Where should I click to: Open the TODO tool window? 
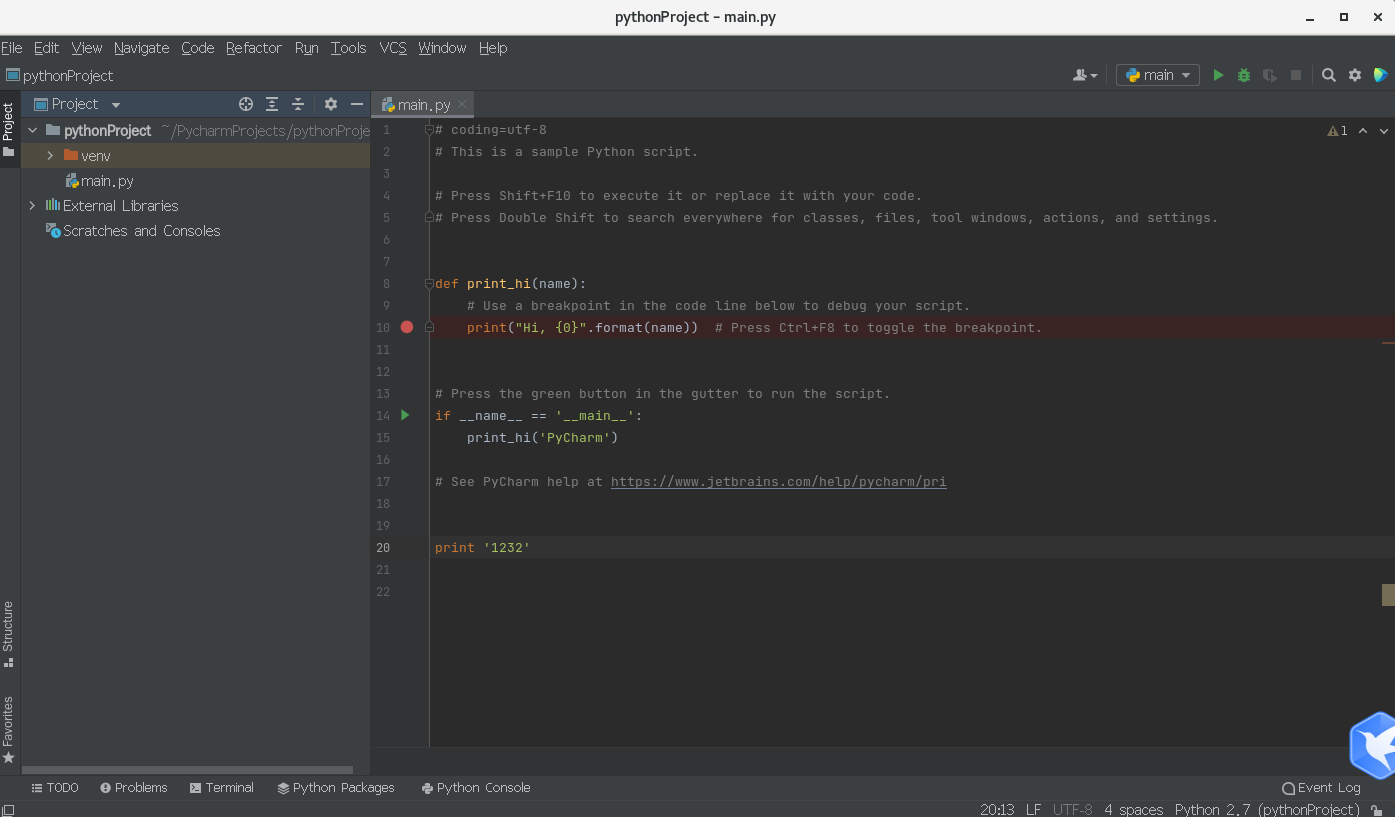click(55, 788)
